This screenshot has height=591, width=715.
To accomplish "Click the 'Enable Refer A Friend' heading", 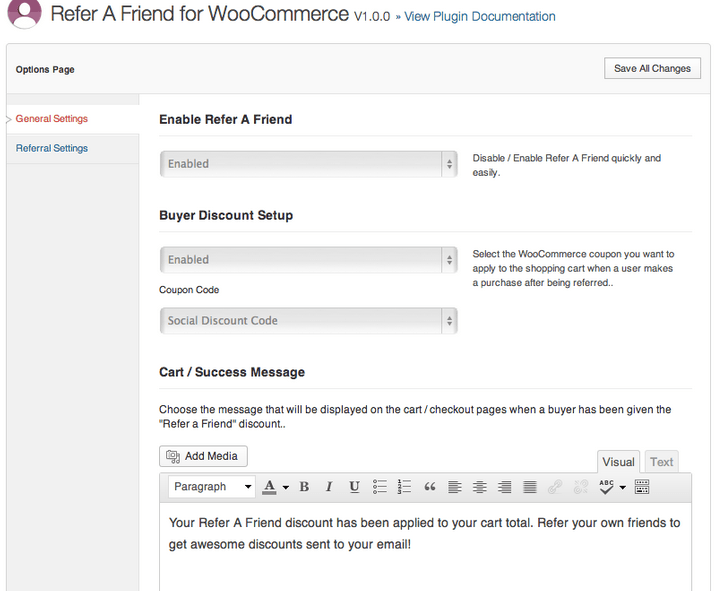I will (x=226, y=119).
